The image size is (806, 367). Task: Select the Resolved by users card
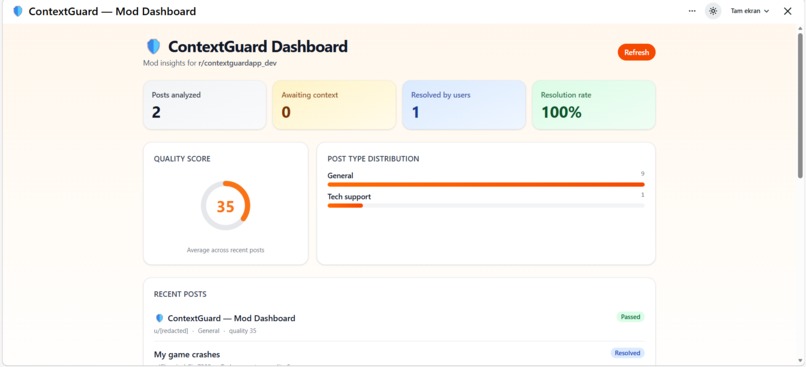pos(464,105)
